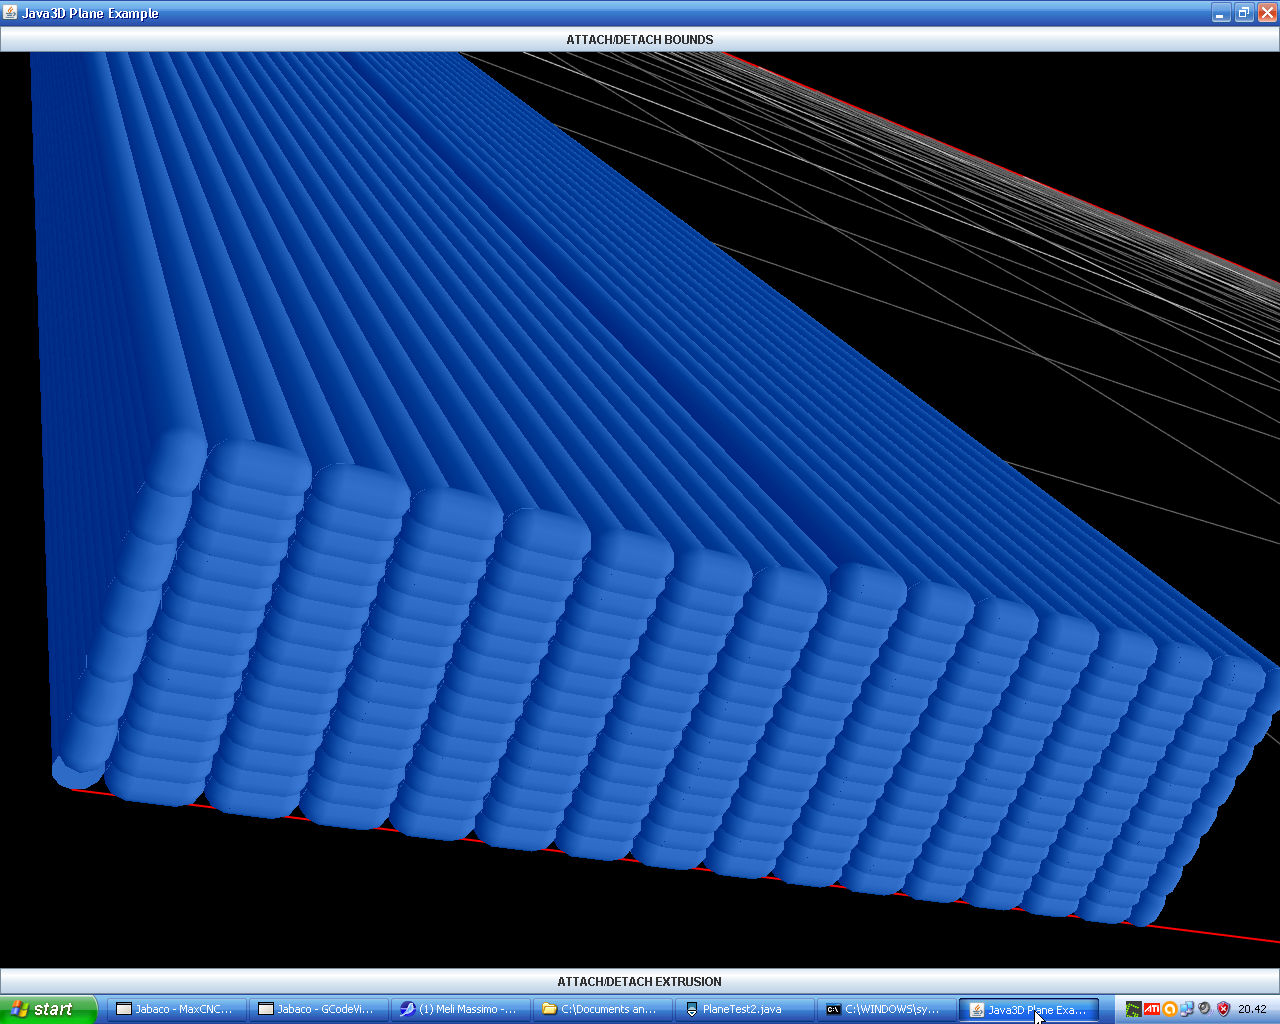
Task: Switch to the PlaneTest2.java taskbar window
Action: 744,1010
